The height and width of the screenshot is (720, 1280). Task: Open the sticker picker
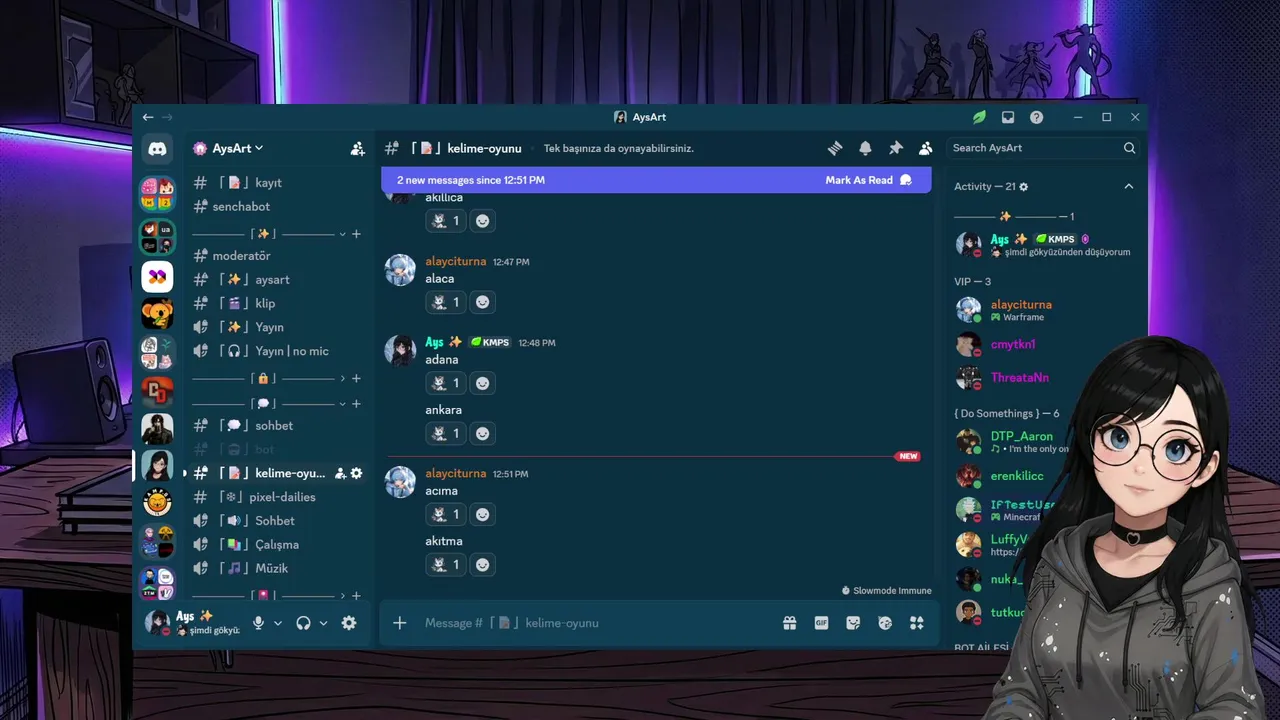pyautogui.click(x=853, y=623)
